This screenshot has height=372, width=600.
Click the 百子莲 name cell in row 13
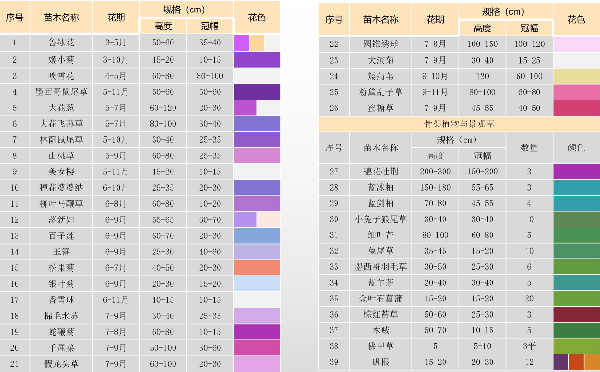pyautogui.click(x=61, y=235)
